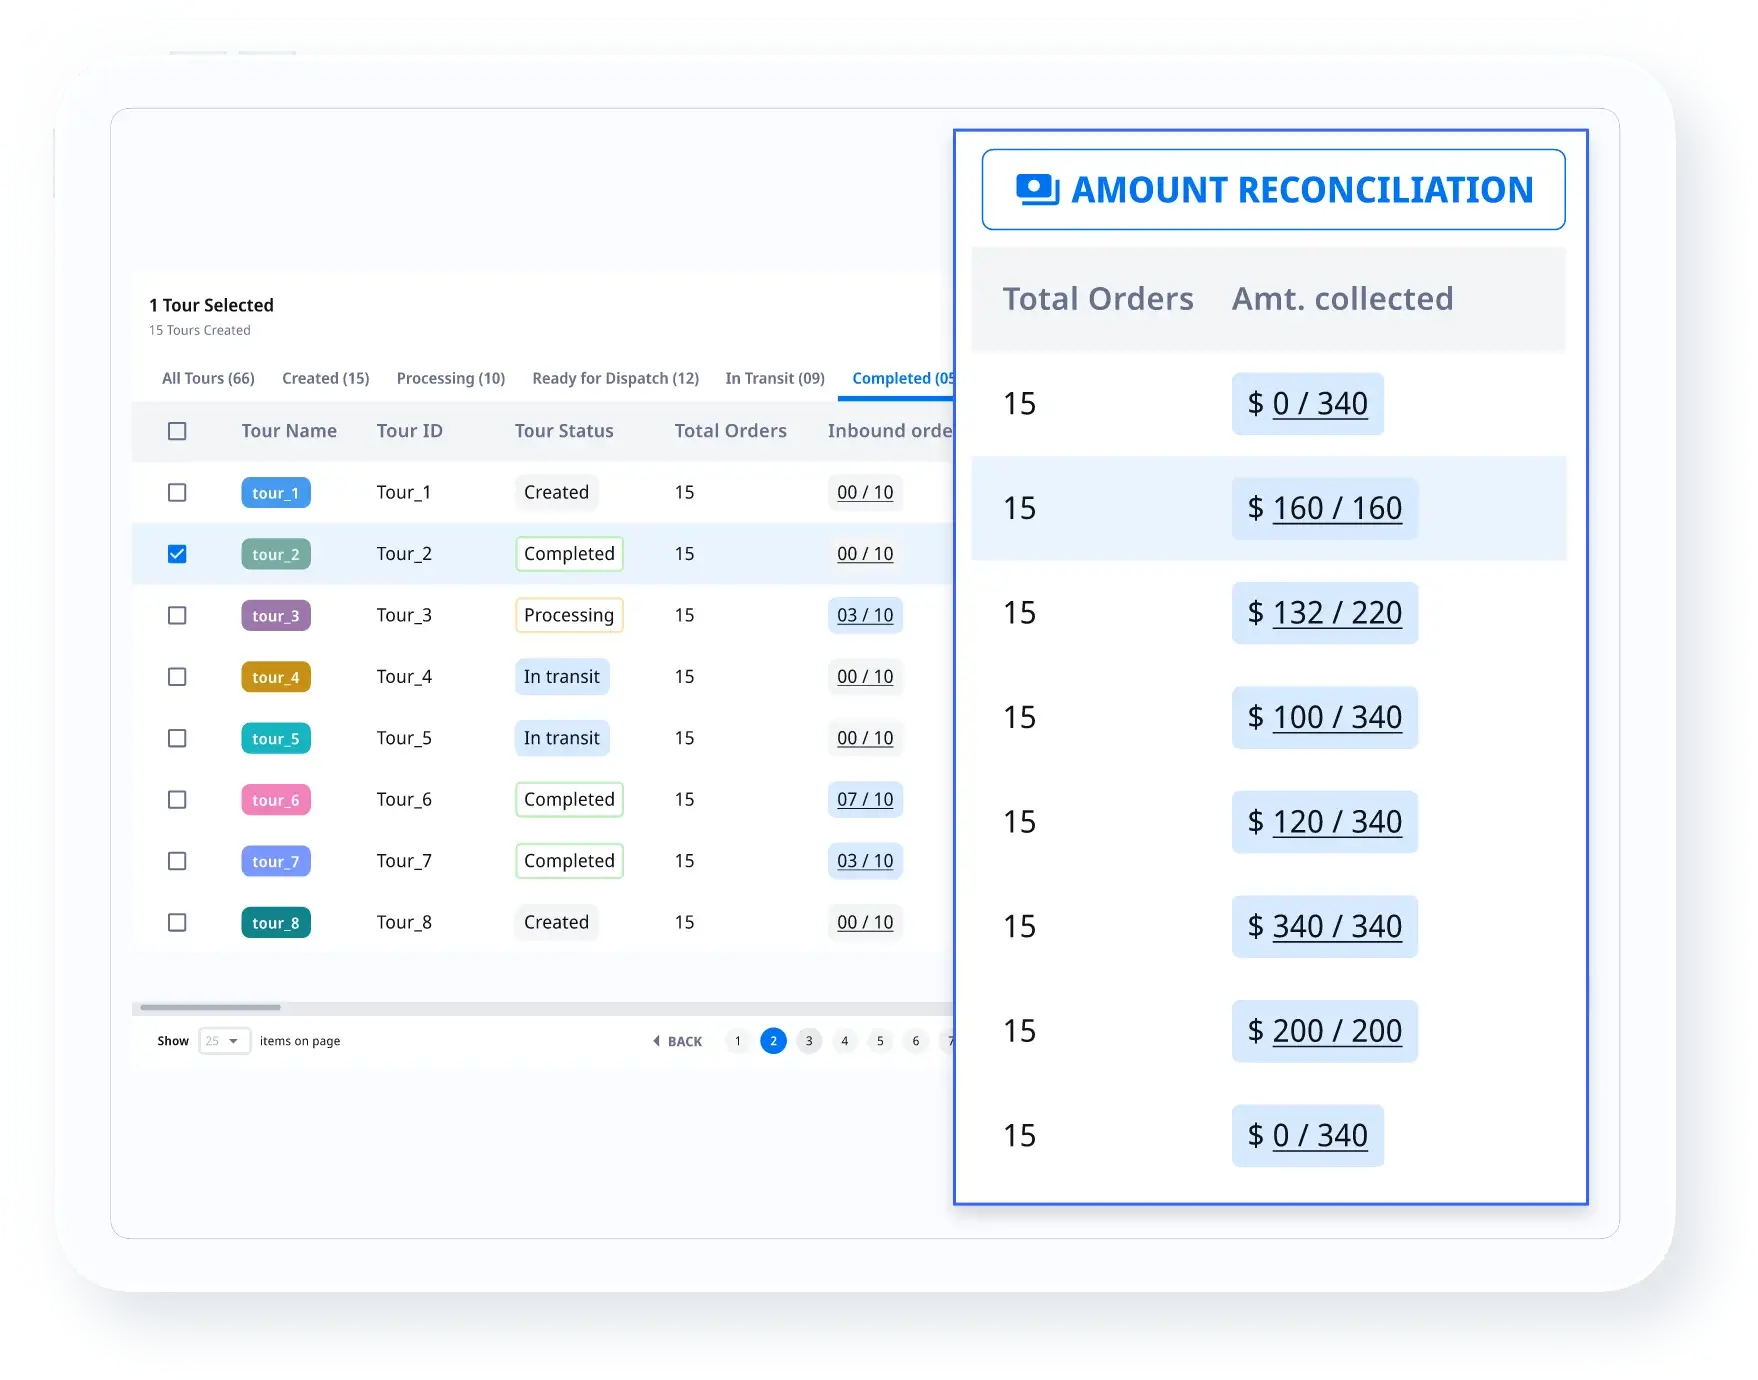This screenshot has width=1758, height=1380.
Task: Toggle the select-all checkbox in table header
Action: [x=177, y=431]
